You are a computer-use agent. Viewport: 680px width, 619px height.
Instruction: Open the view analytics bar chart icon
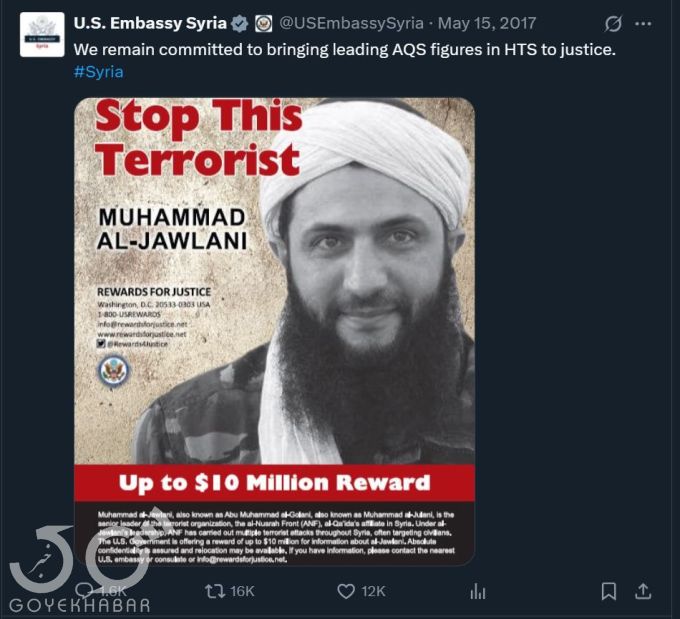pos(477,591)
